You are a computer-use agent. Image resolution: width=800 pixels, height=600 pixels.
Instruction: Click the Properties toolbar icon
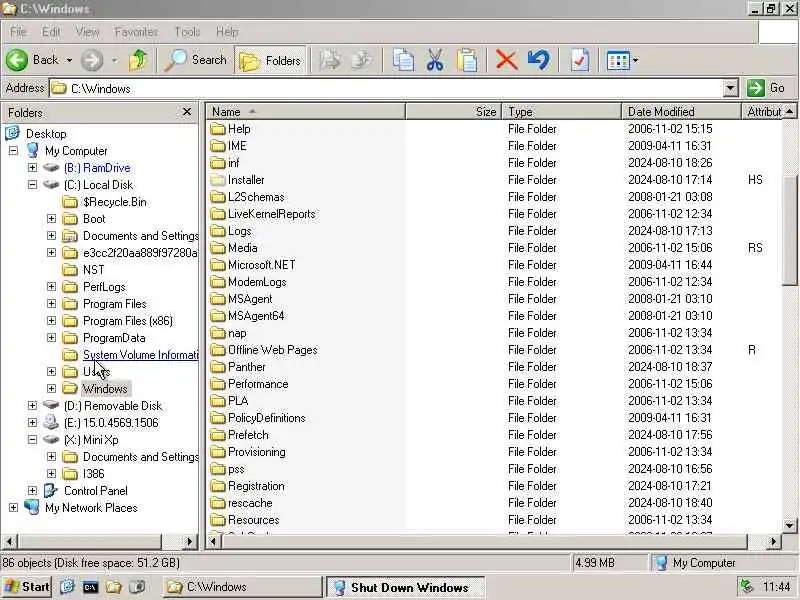(580, 60)
